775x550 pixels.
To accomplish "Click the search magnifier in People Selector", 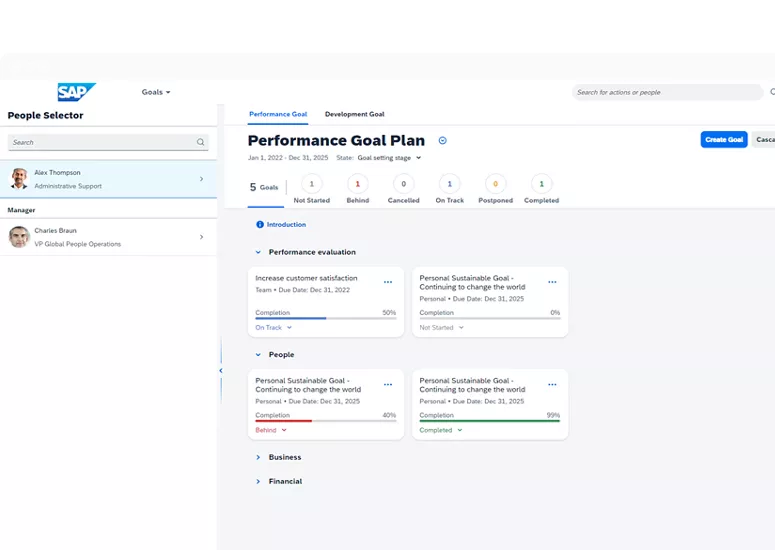I will click(200, 143).
